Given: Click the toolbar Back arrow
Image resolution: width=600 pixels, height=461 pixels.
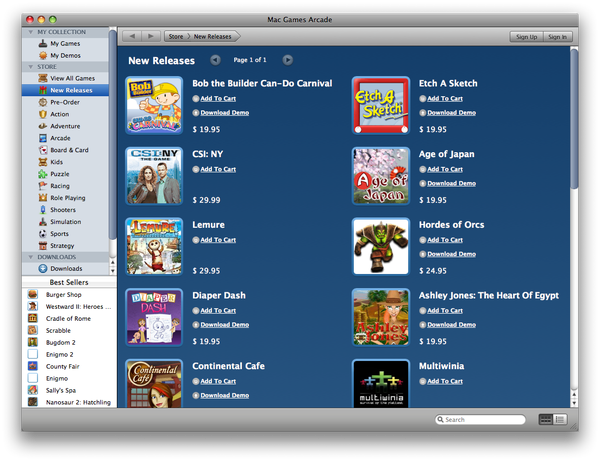Looking at the screenshot, I should coord(132,36).
